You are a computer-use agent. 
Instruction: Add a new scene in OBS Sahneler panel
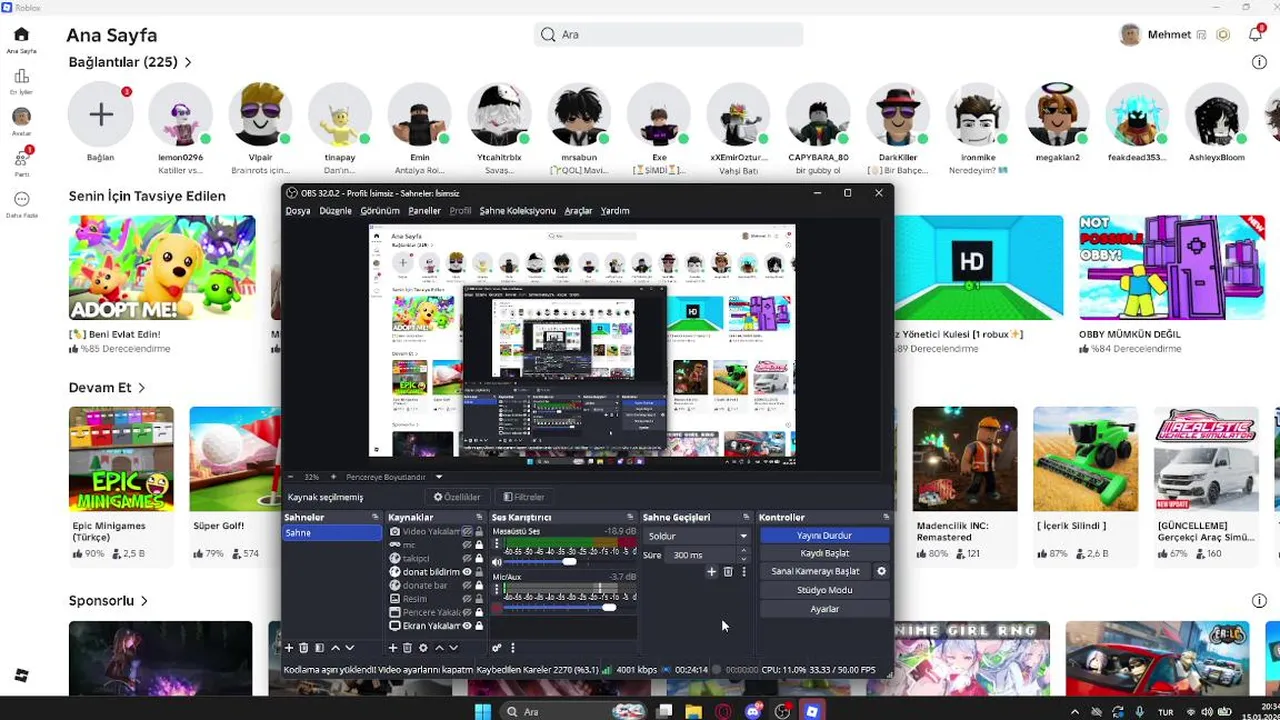tap(289, 648)
